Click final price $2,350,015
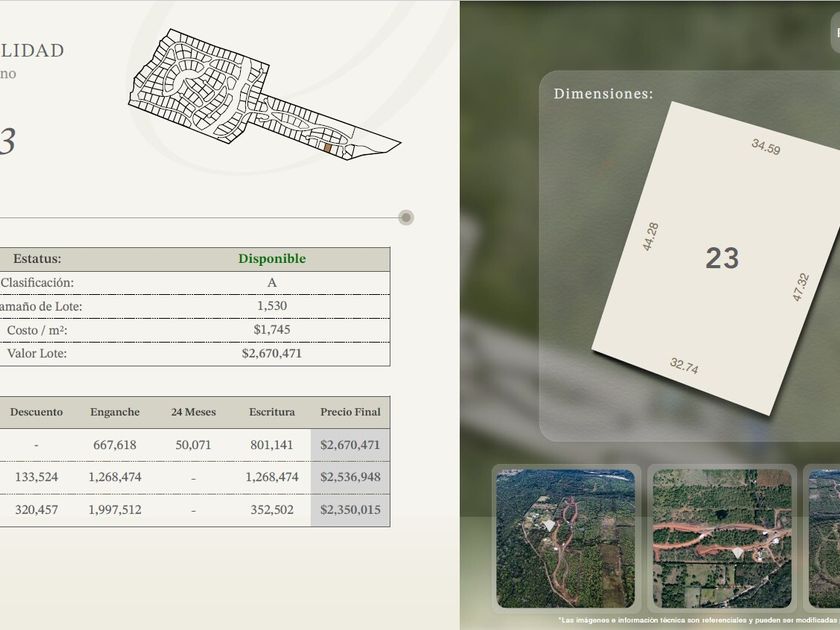 [x=350, y=509]
